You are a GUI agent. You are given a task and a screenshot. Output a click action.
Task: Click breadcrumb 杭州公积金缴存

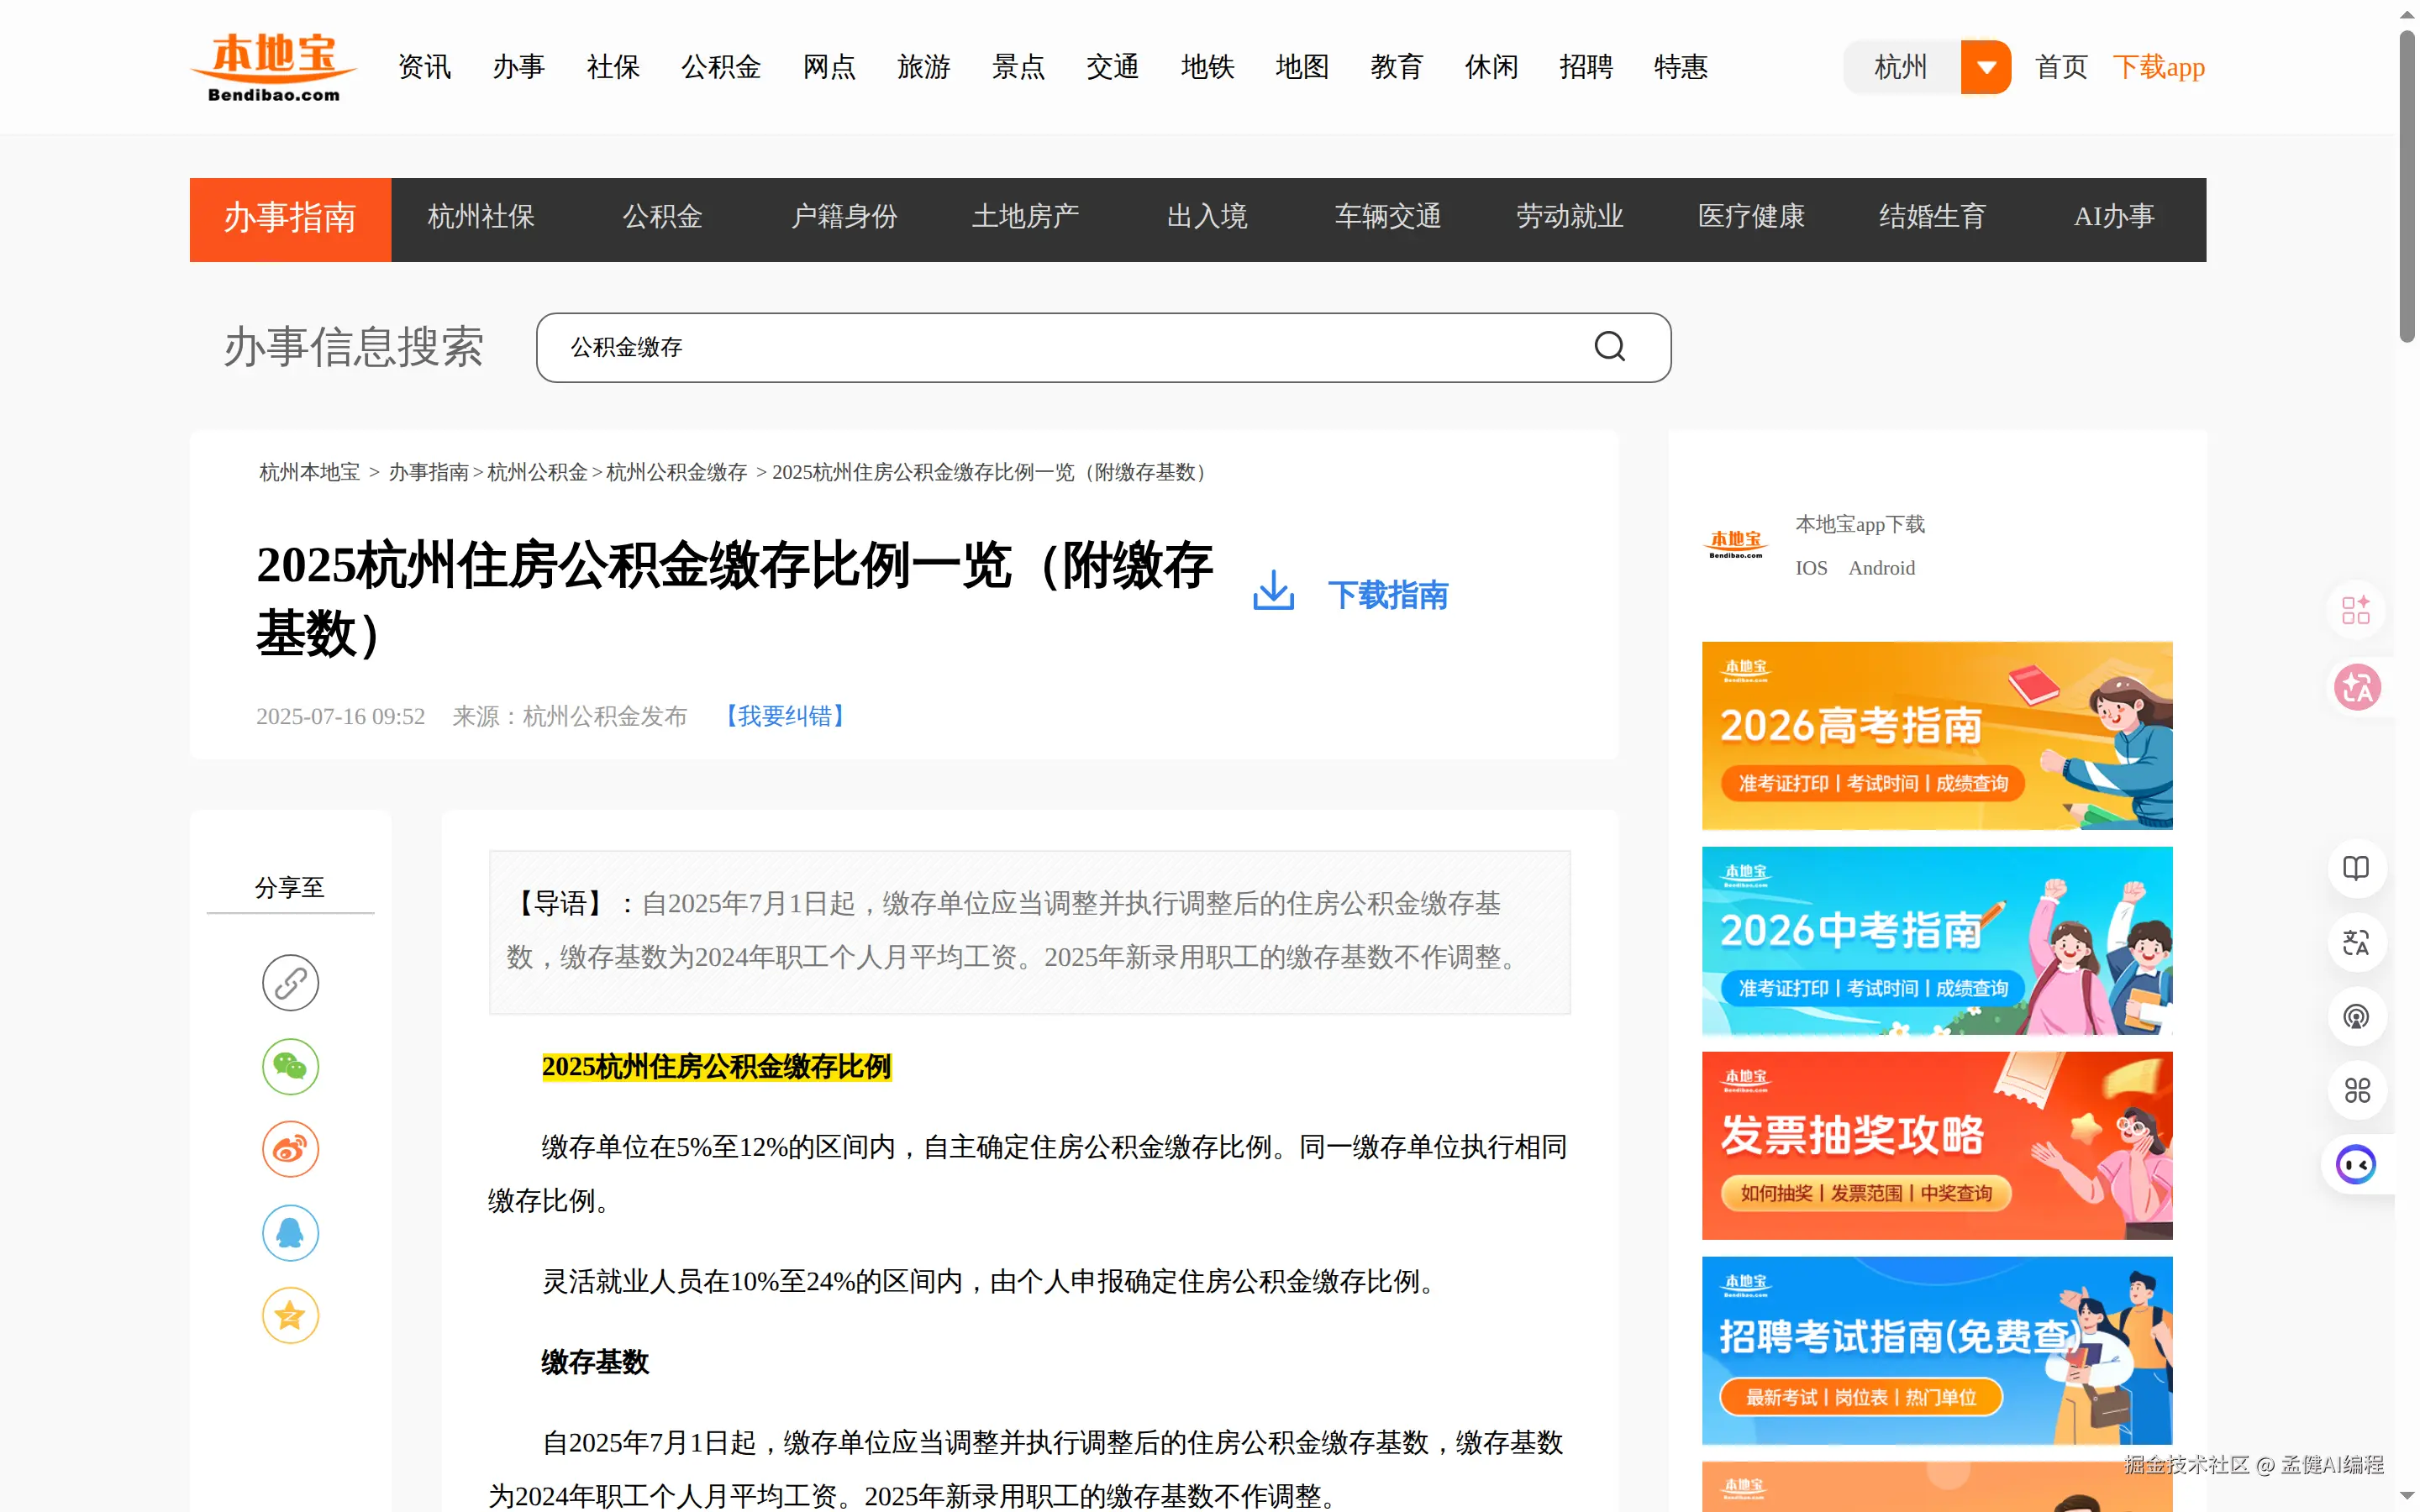tap(676, 472)
